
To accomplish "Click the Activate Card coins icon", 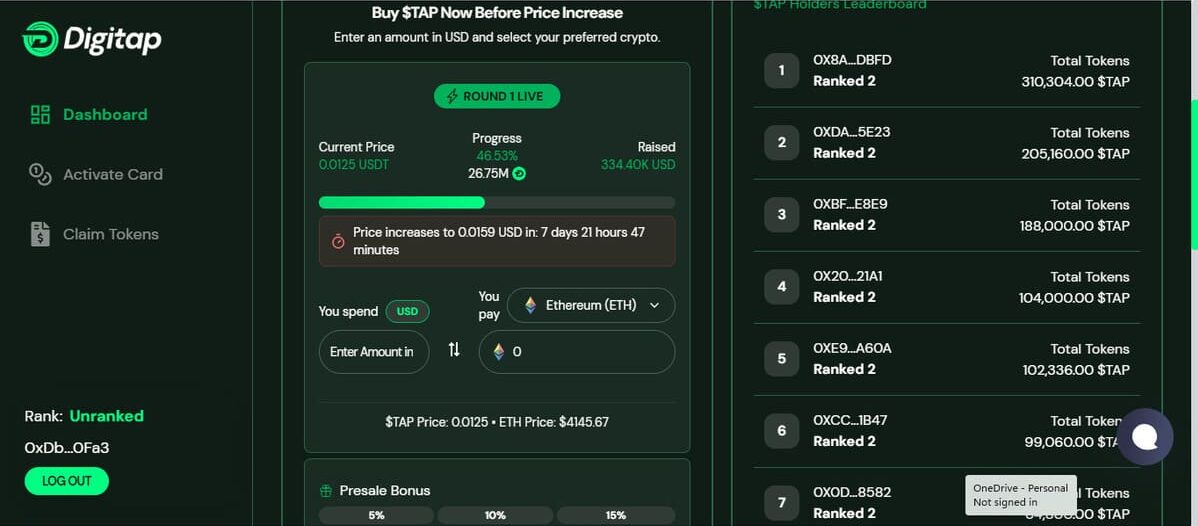I will 40,174.
